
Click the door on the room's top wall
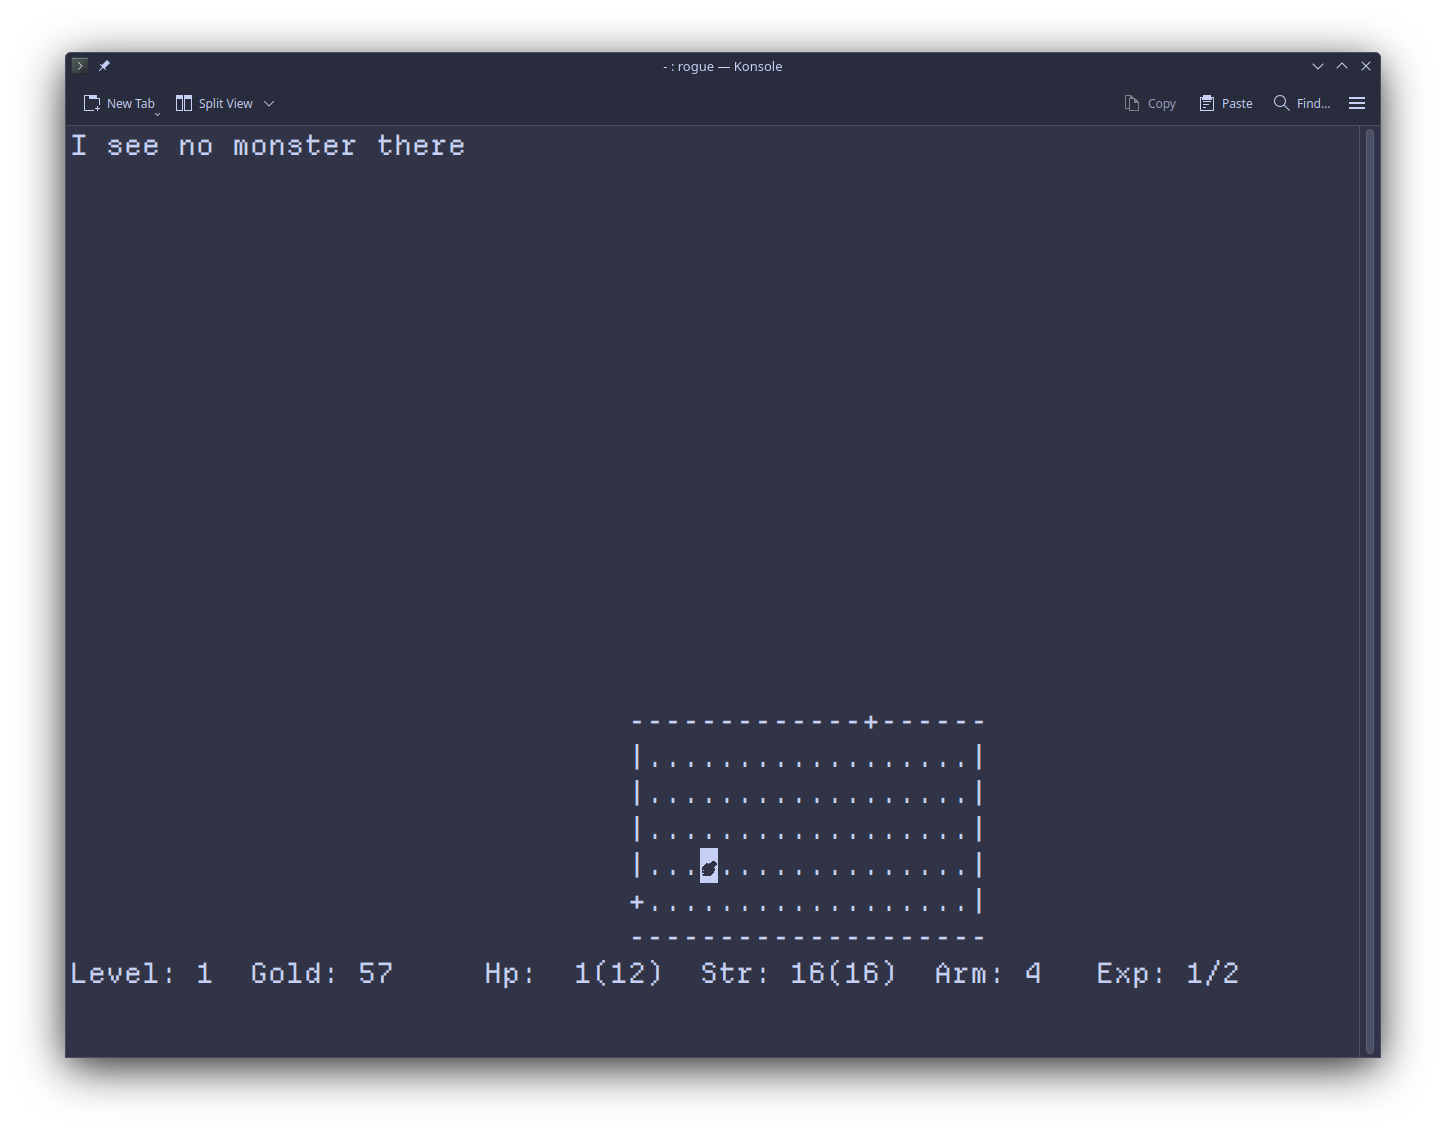871,722
